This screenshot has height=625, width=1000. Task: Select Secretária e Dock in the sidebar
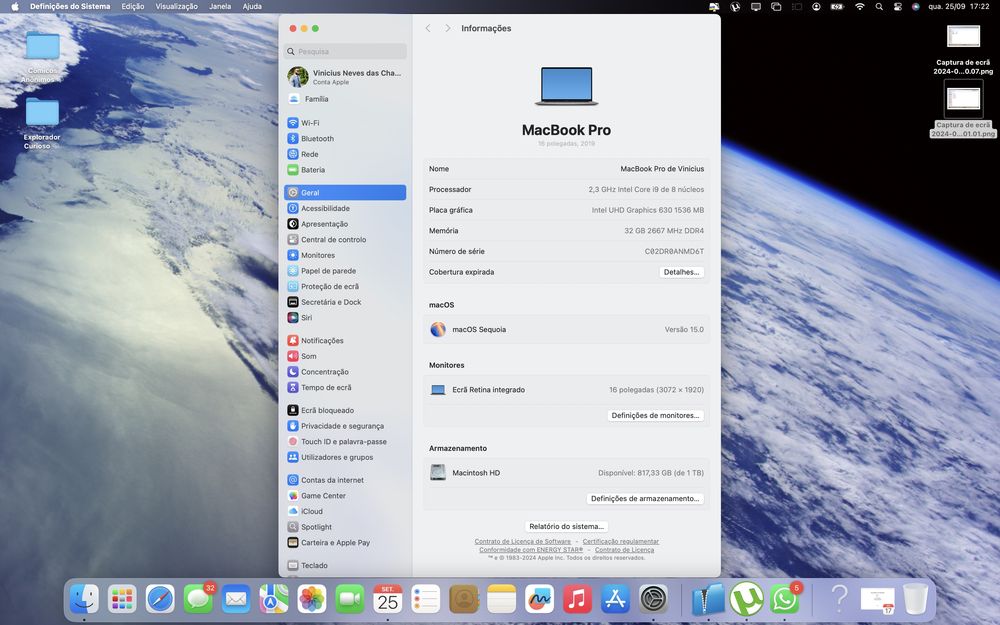[345, 302]
